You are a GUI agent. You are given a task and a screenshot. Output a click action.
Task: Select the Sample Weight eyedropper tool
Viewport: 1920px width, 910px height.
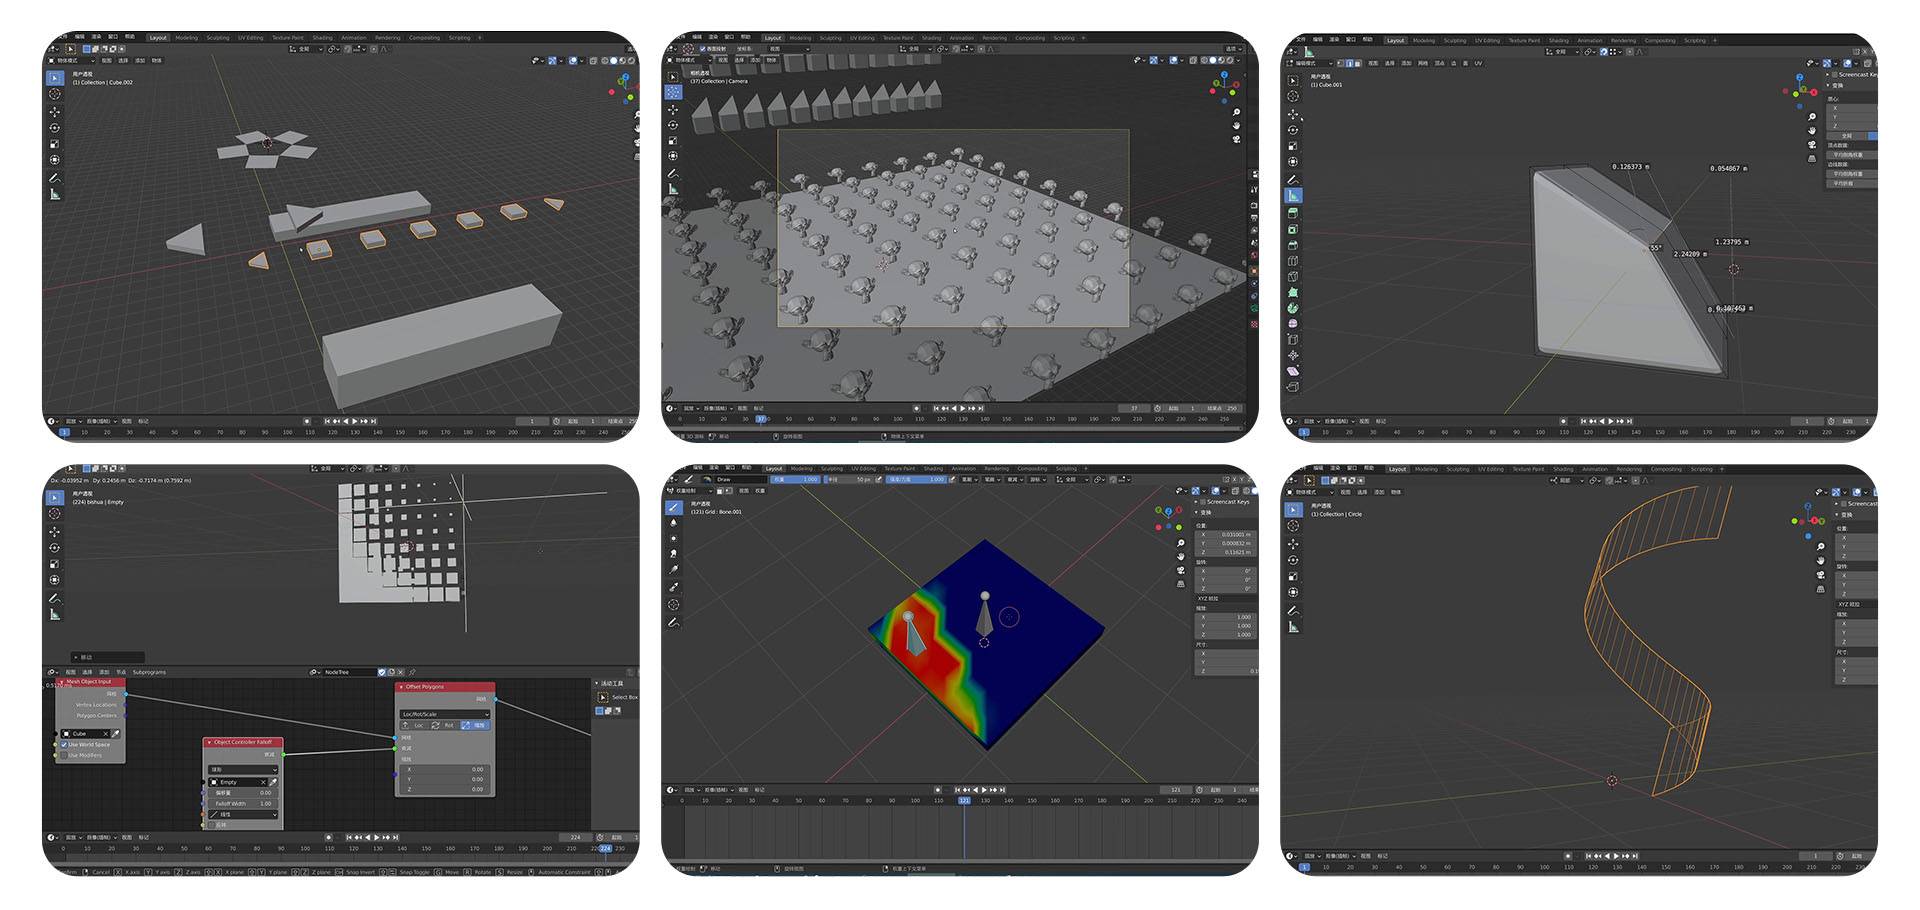(673, 587)
